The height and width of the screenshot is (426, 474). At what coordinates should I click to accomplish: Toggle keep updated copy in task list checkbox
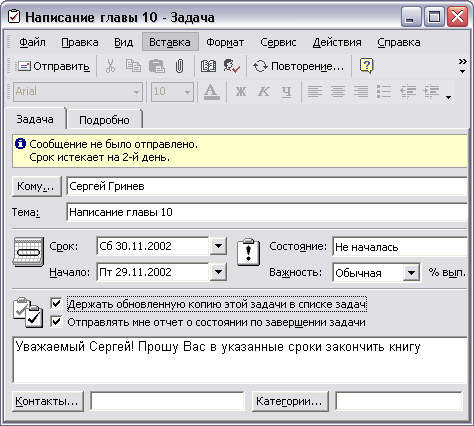[x=56, y=304]
